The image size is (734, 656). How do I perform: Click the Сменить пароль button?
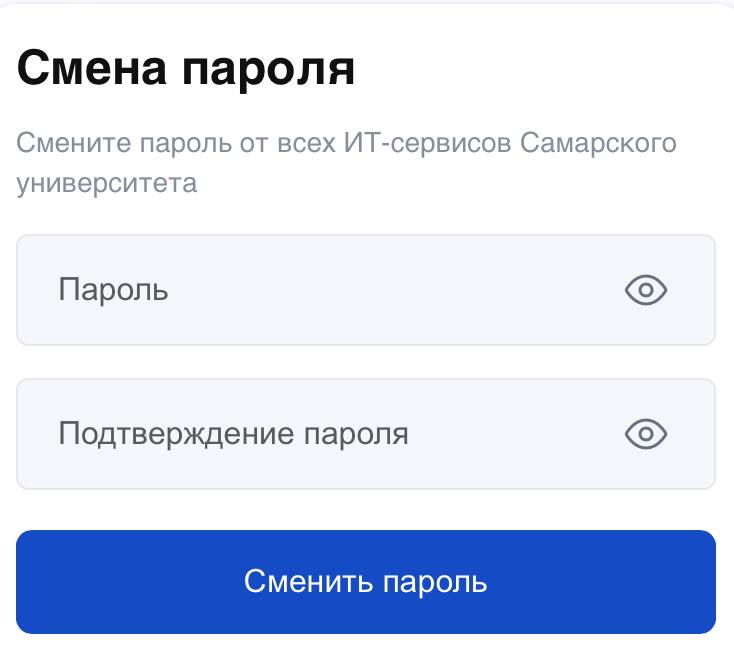point(366,582)
